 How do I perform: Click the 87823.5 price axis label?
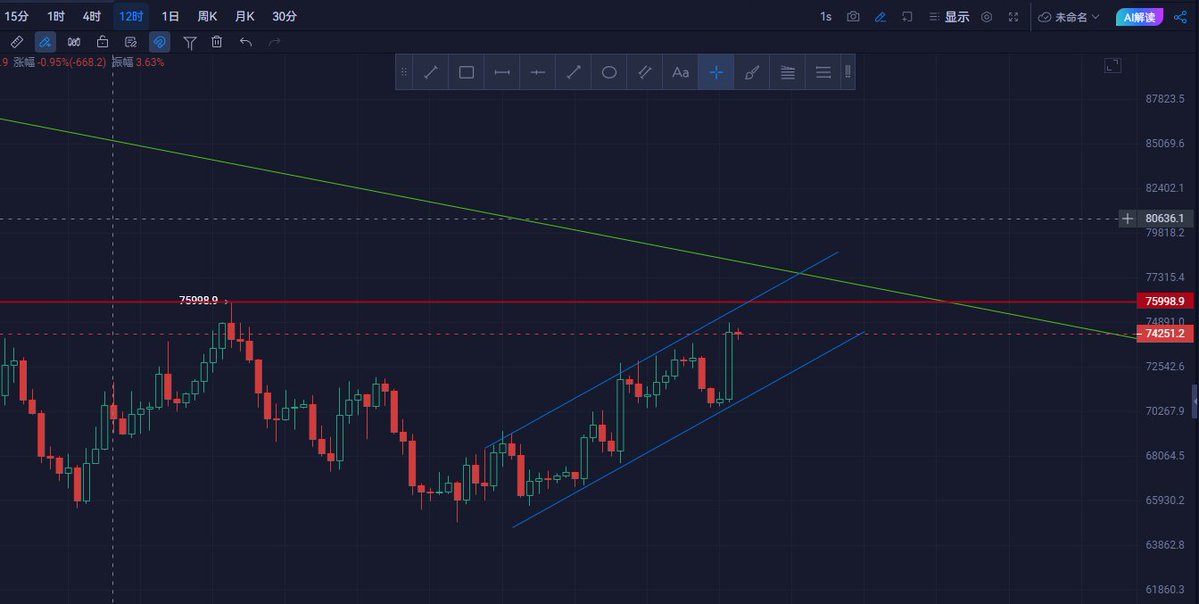point(1165,99)
